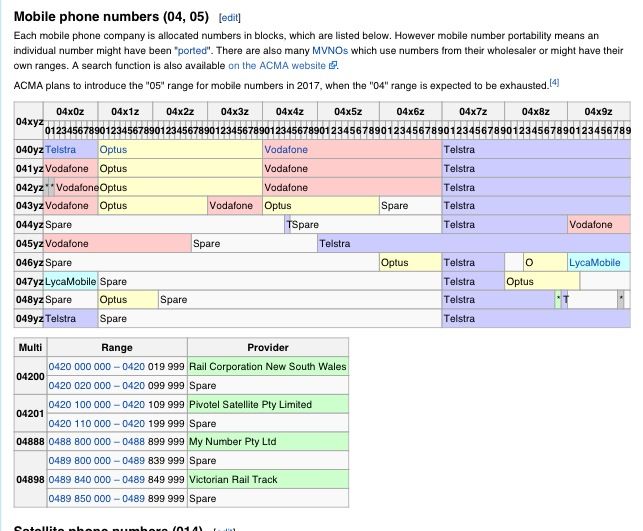Click the 044yz row header
643x531 pixels.
[x=29, y=225]
